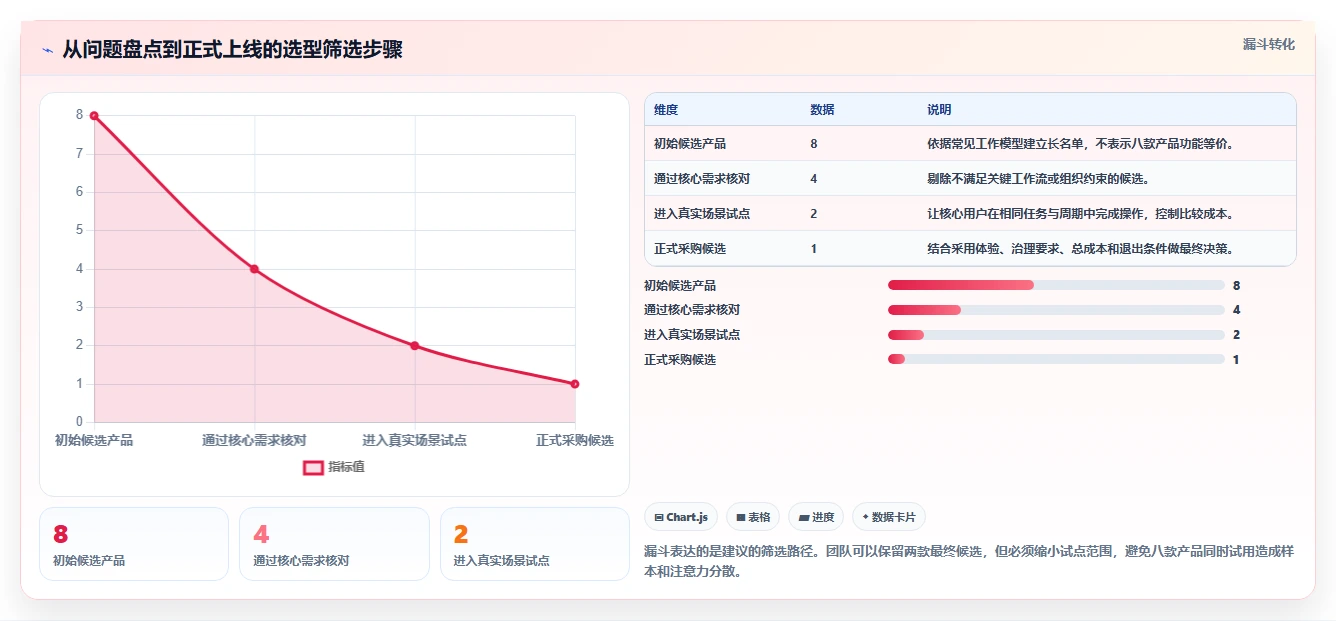Screen dimensions: 1336x621
Task: Click the description starting 让核心用户在相同任务
Action: (1083, 214)
